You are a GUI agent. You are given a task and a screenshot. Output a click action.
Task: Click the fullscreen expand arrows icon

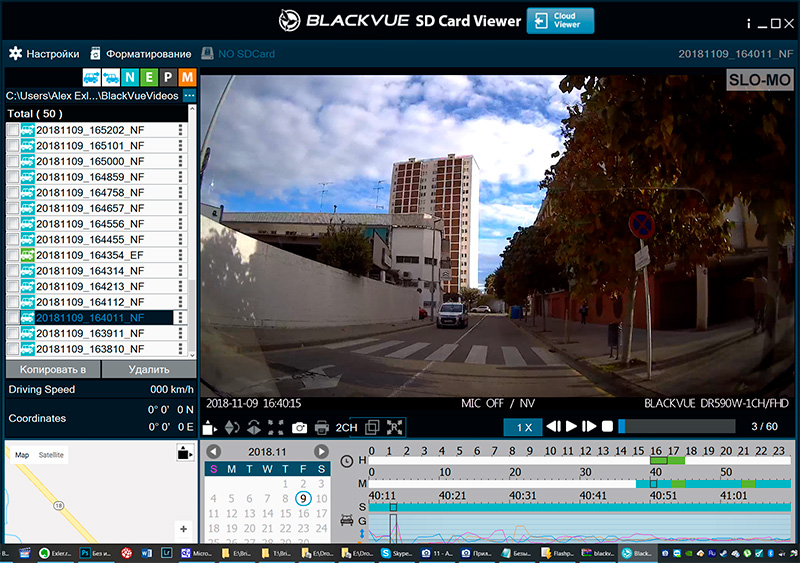277,427
